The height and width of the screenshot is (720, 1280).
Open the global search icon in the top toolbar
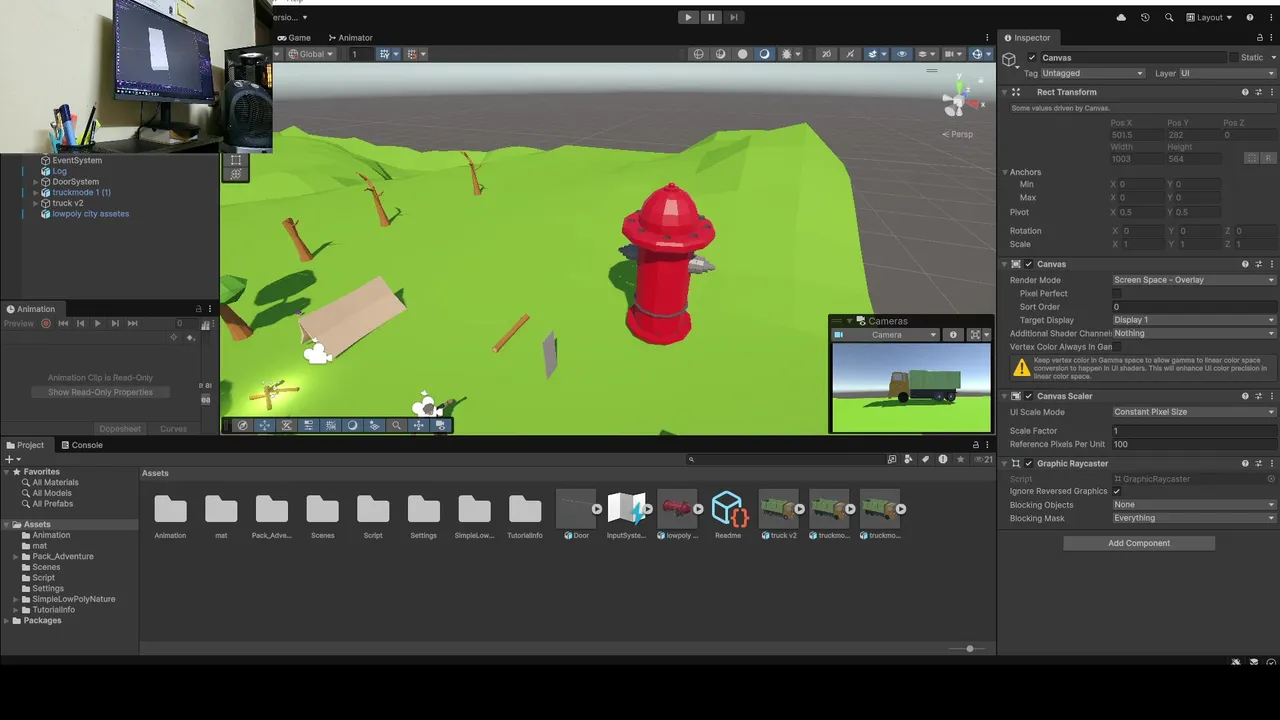1169,17
